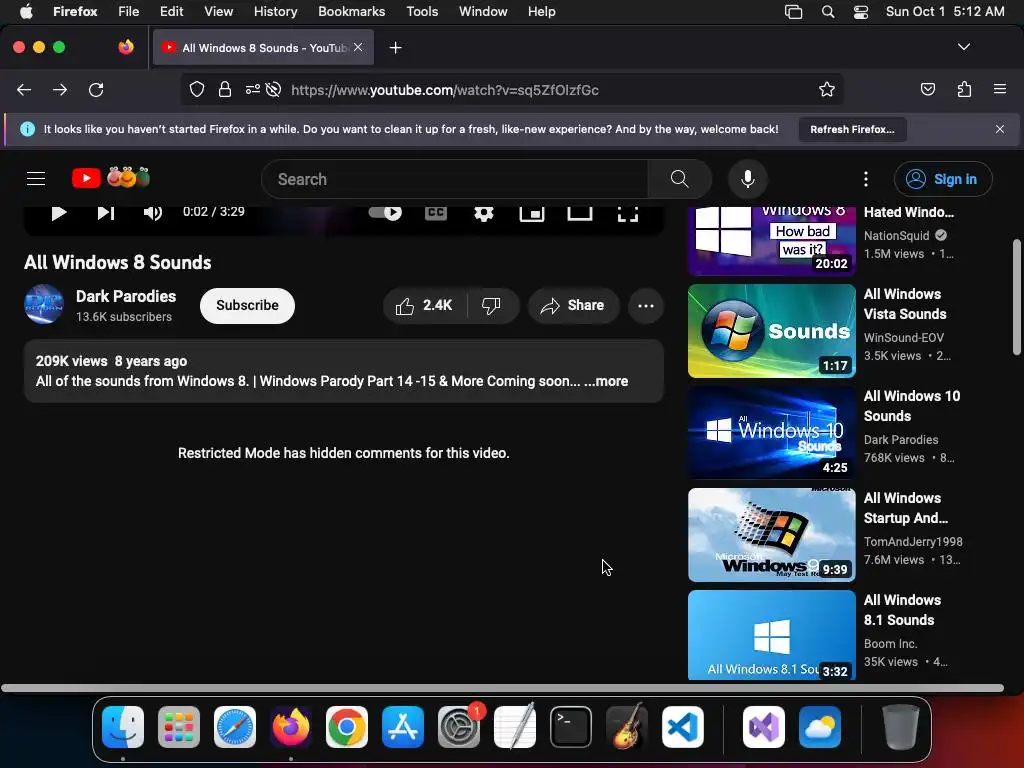Start voice search with microphone
This screenshot has width=1024, height=768.
(748, 179)
